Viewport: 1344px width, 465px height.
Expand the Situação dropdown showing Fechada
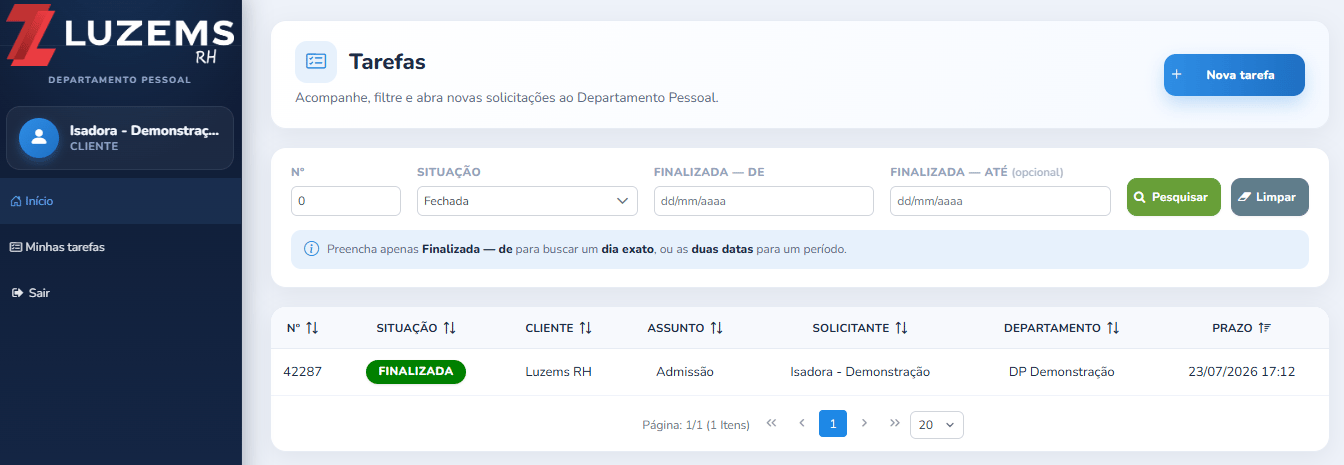527,201
